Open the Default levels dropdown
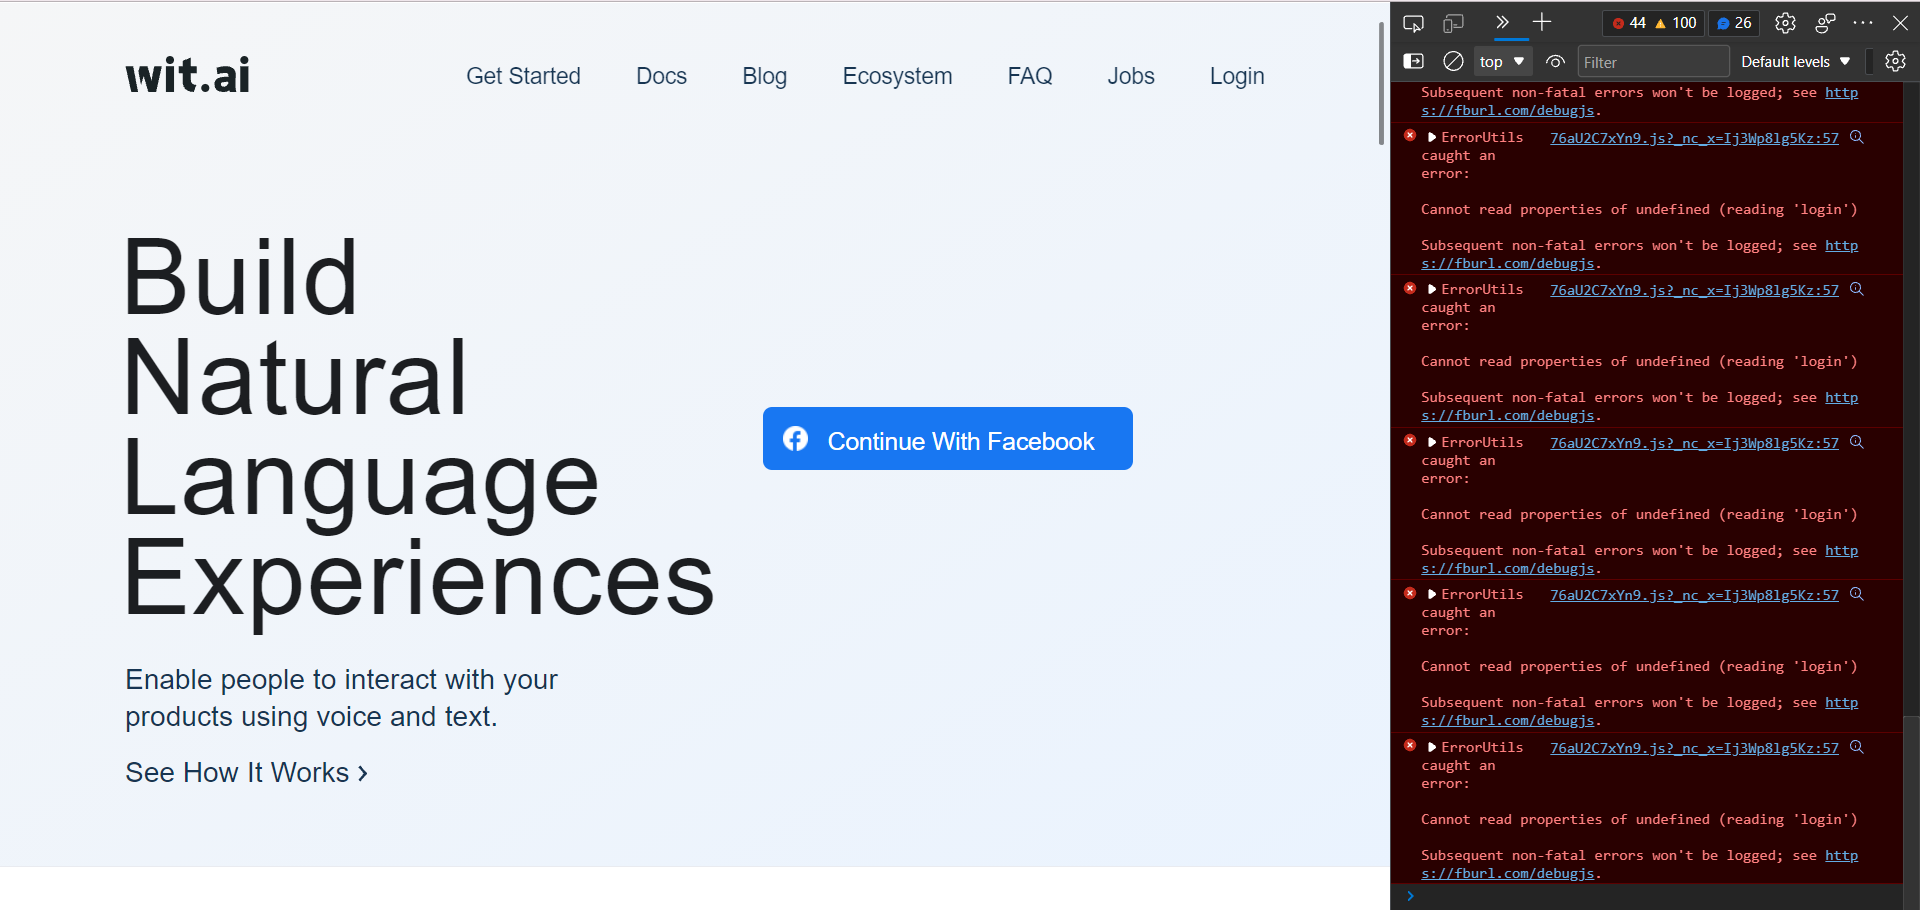This screenshot has height=910, width=1920. tap(1796, 62)
